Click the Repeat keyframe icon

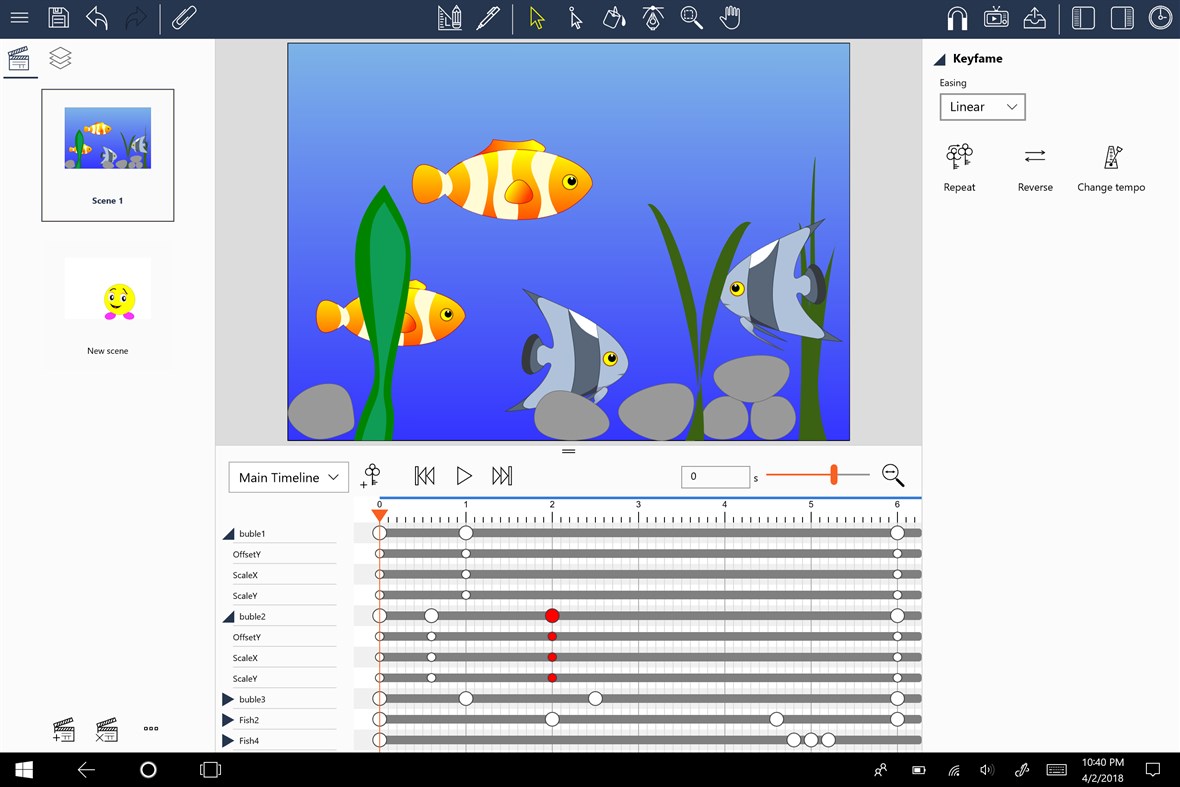point(959,157)
